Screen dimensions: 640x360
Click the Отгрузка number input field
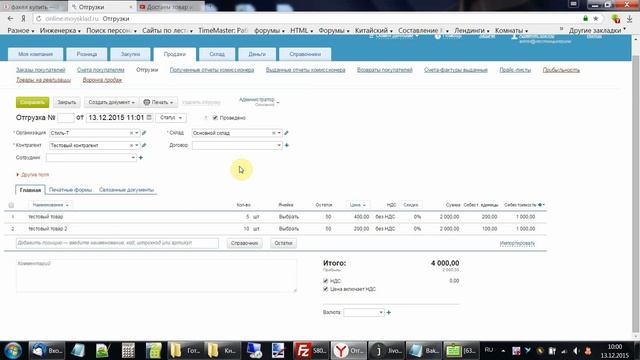point(66,118)
